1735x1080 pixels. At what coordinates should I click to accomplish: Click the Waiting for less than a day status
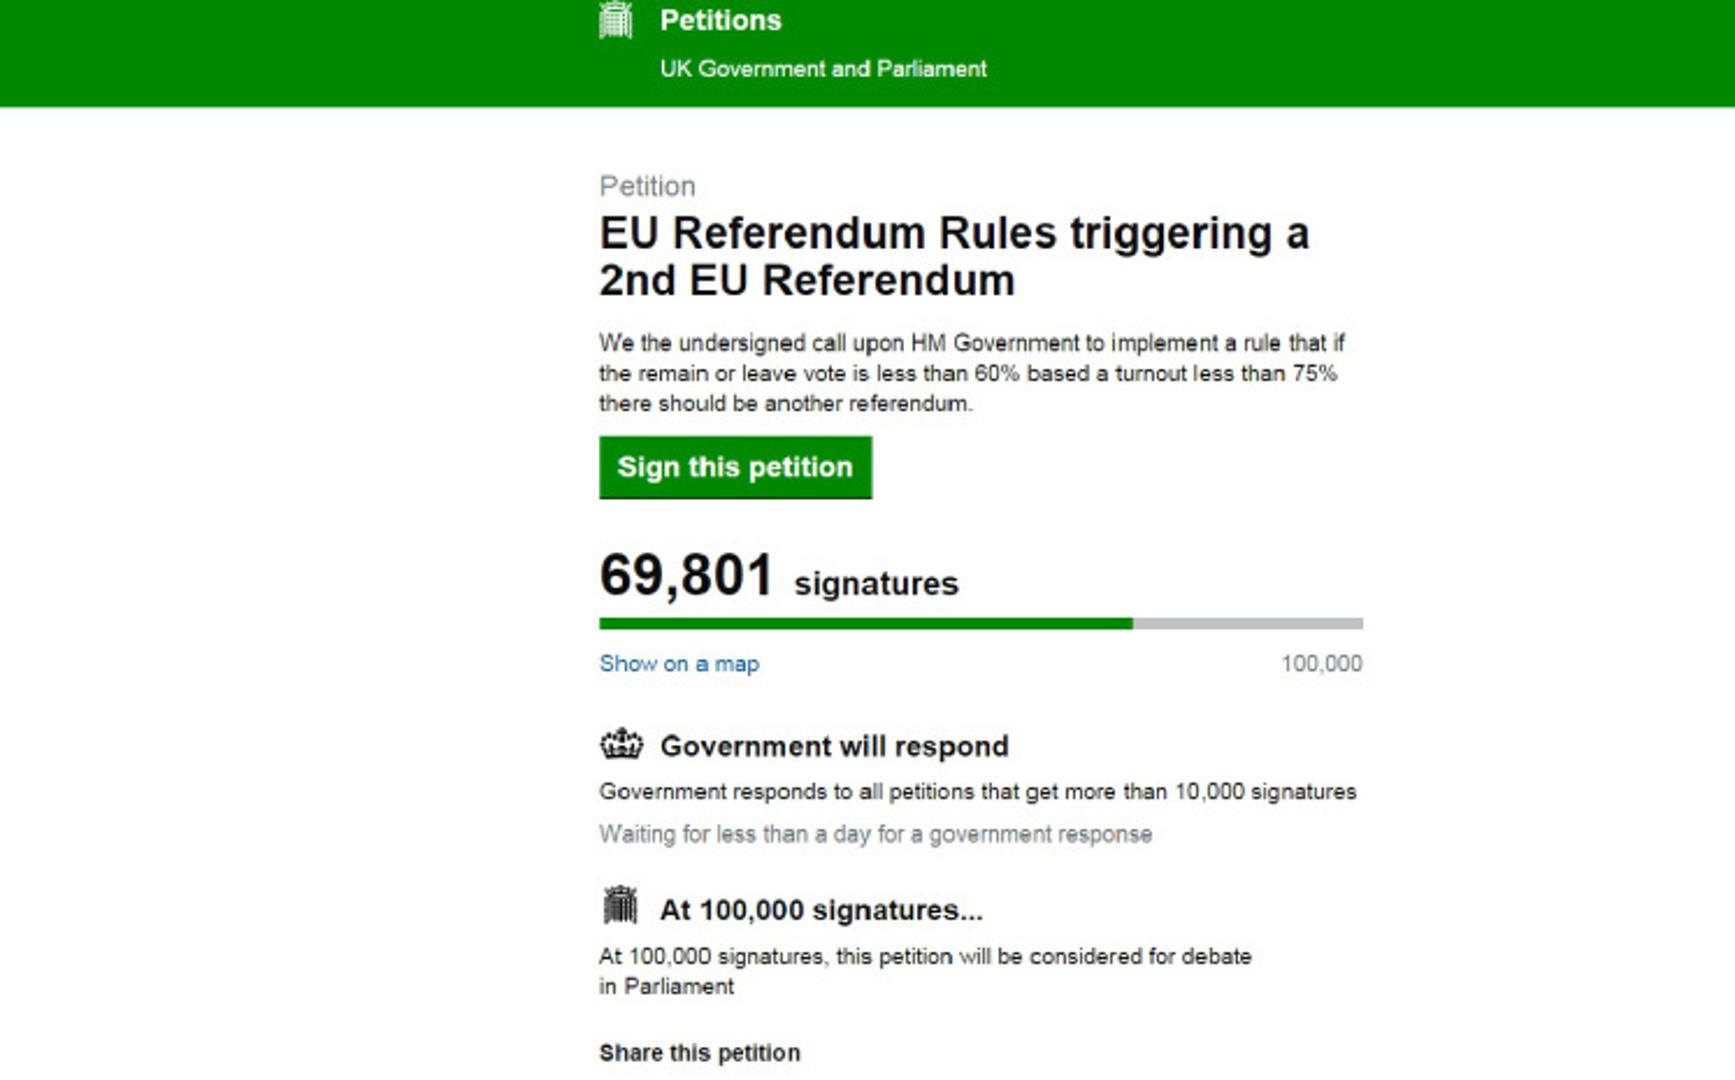875,835
